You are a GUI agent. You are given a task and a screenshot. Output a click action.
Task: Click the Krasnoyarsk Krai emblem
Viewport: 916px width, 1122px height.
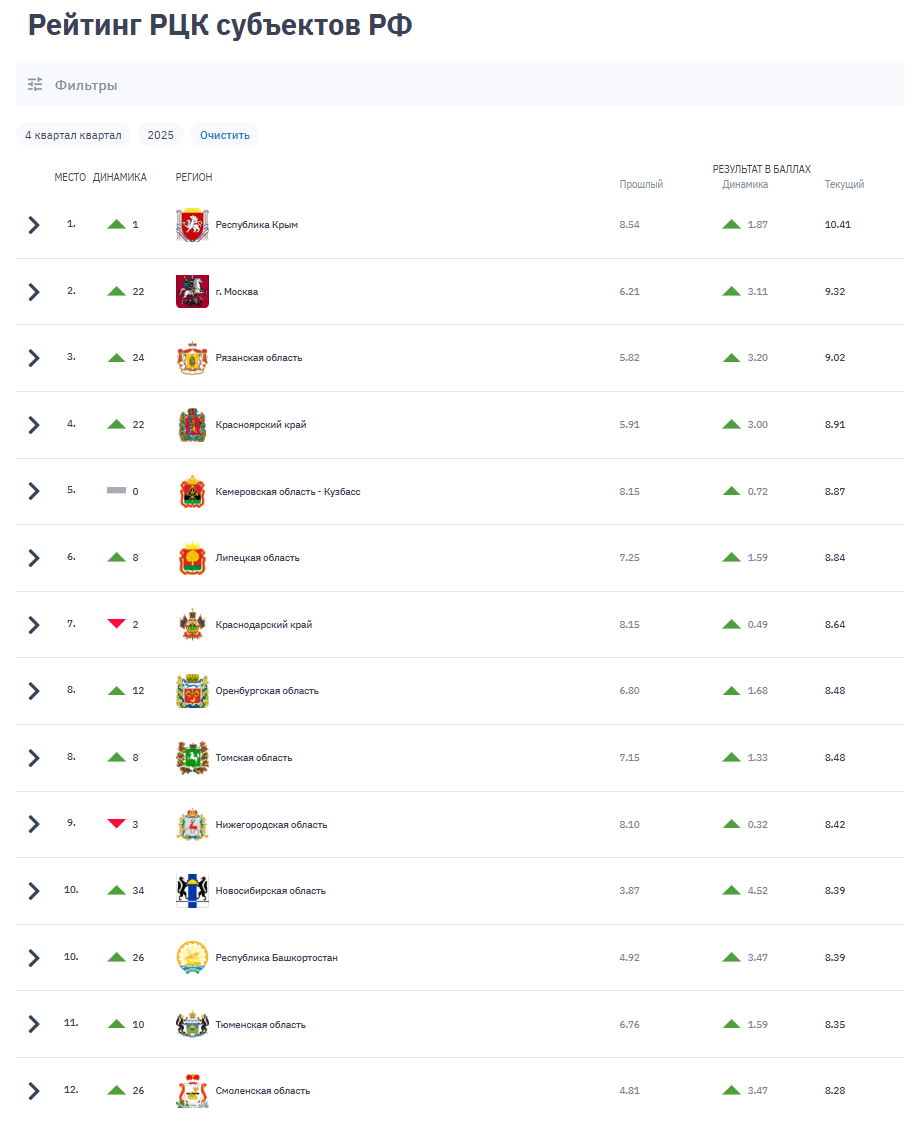(x=192, y=425)
